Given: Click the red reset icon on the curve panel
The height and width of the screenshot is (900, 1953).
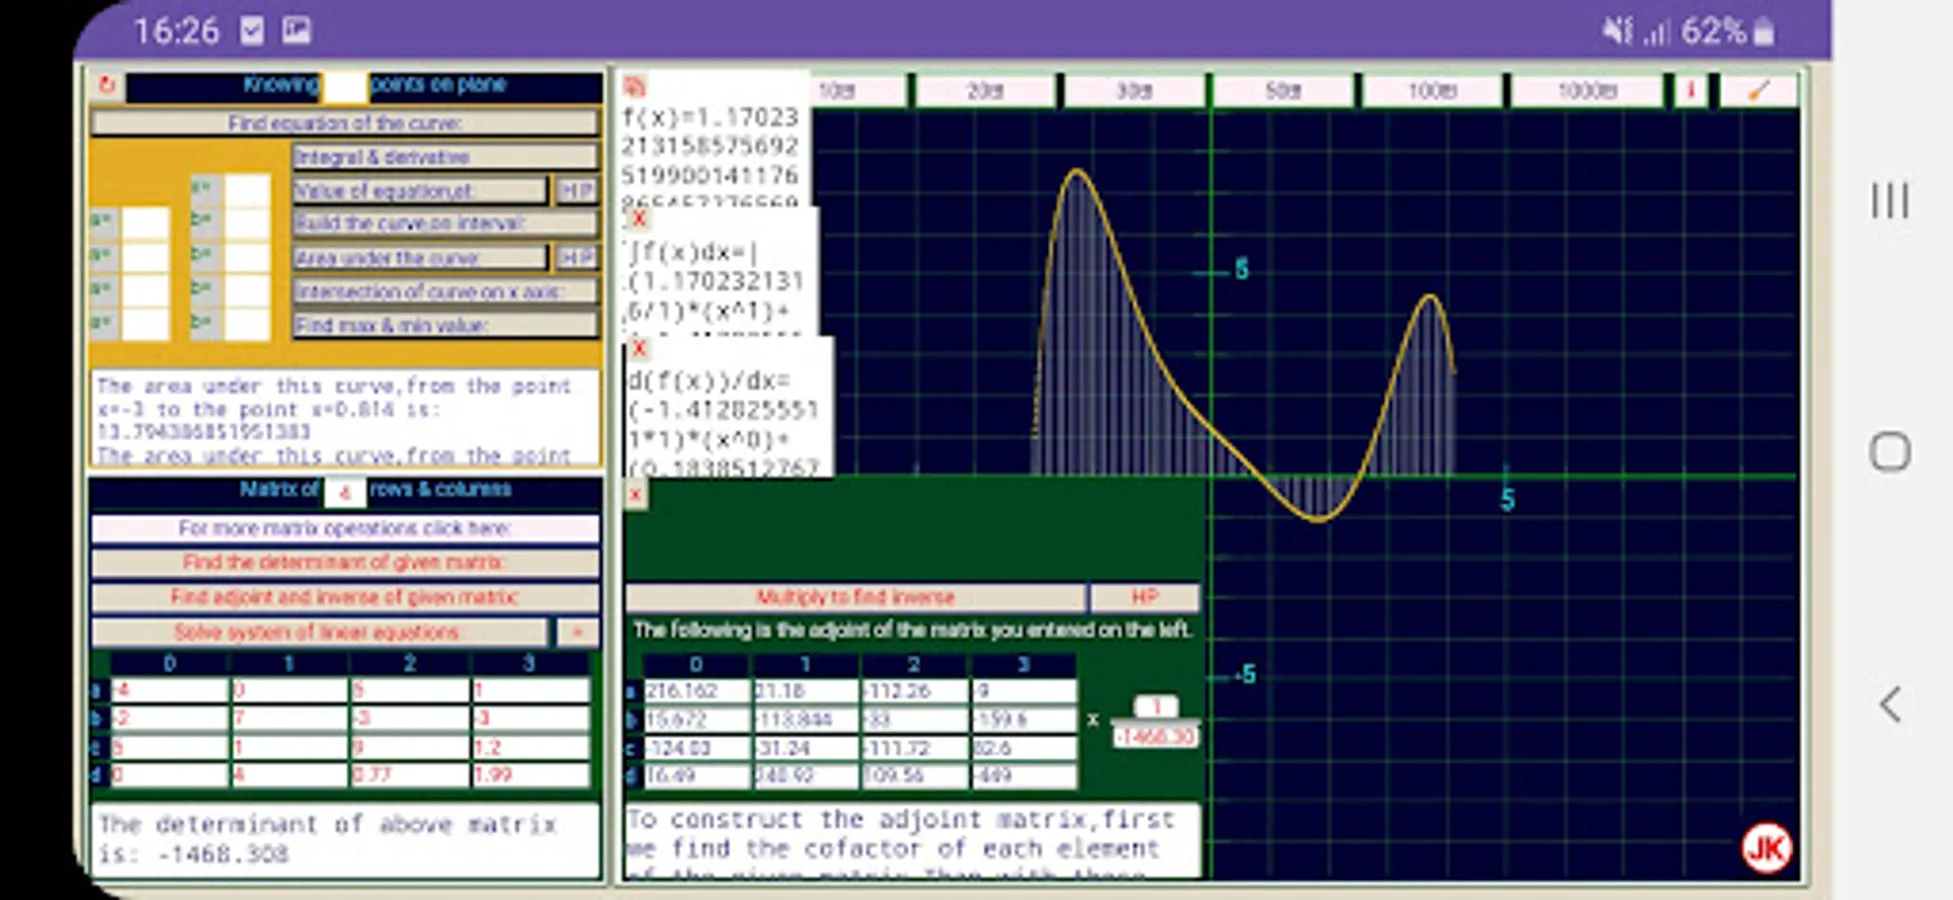Looking at the screenshot, I should [108, 86].
